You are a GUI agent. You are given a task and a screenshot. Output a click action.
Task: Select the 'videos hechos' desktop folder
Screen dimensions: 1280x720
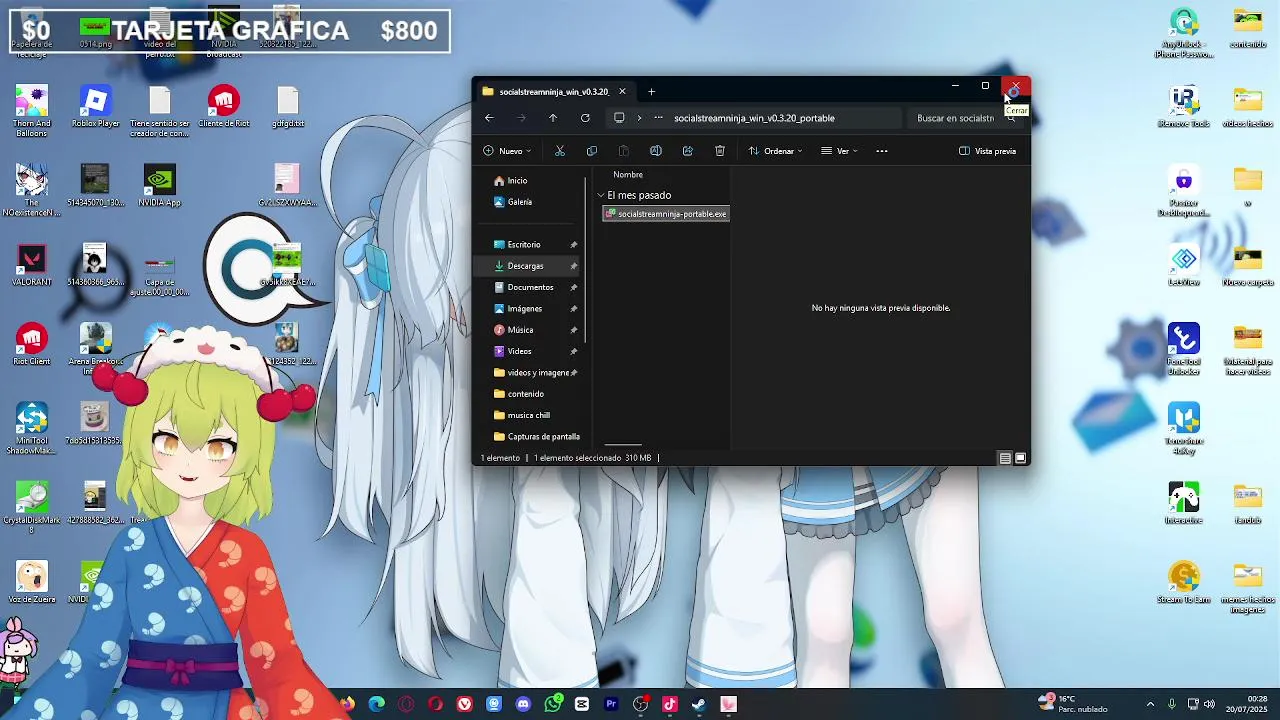click(x=1248, y=108)
